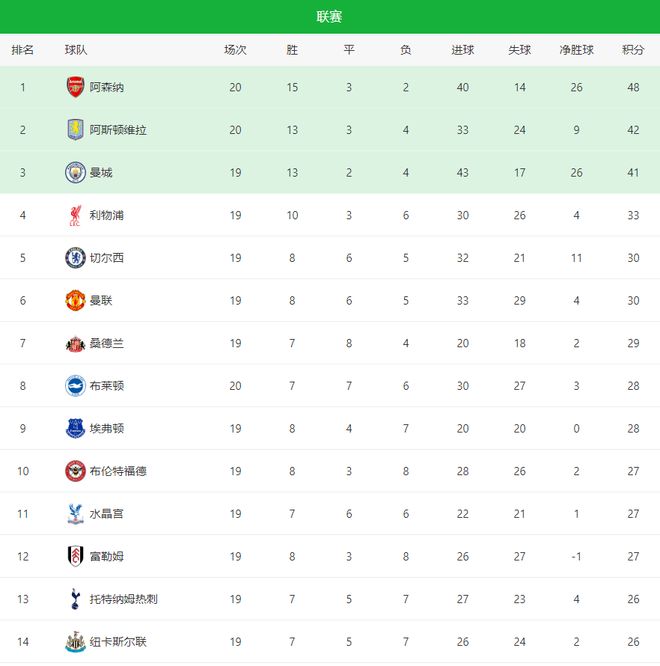Click the Liverpool club crest icon
This screenshot has height=666, width=660.
(x=76, y=215)
